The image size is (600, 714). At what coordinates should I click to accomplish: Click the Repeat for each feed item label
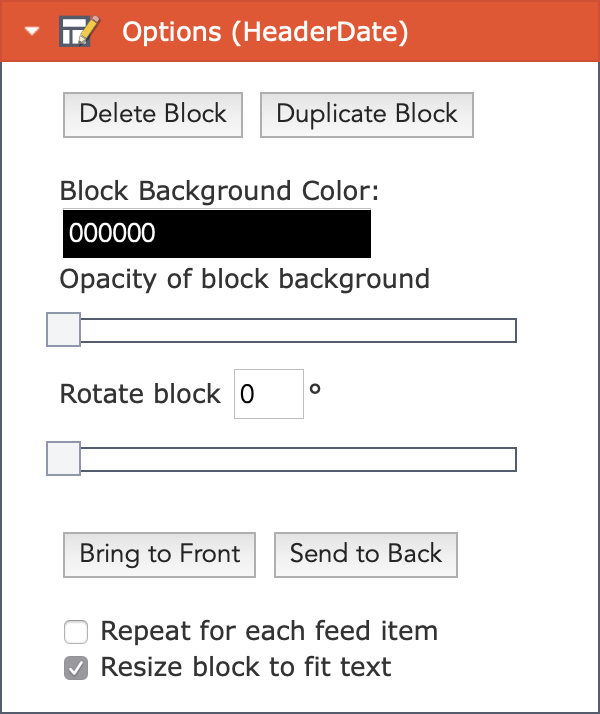point(269,631)
